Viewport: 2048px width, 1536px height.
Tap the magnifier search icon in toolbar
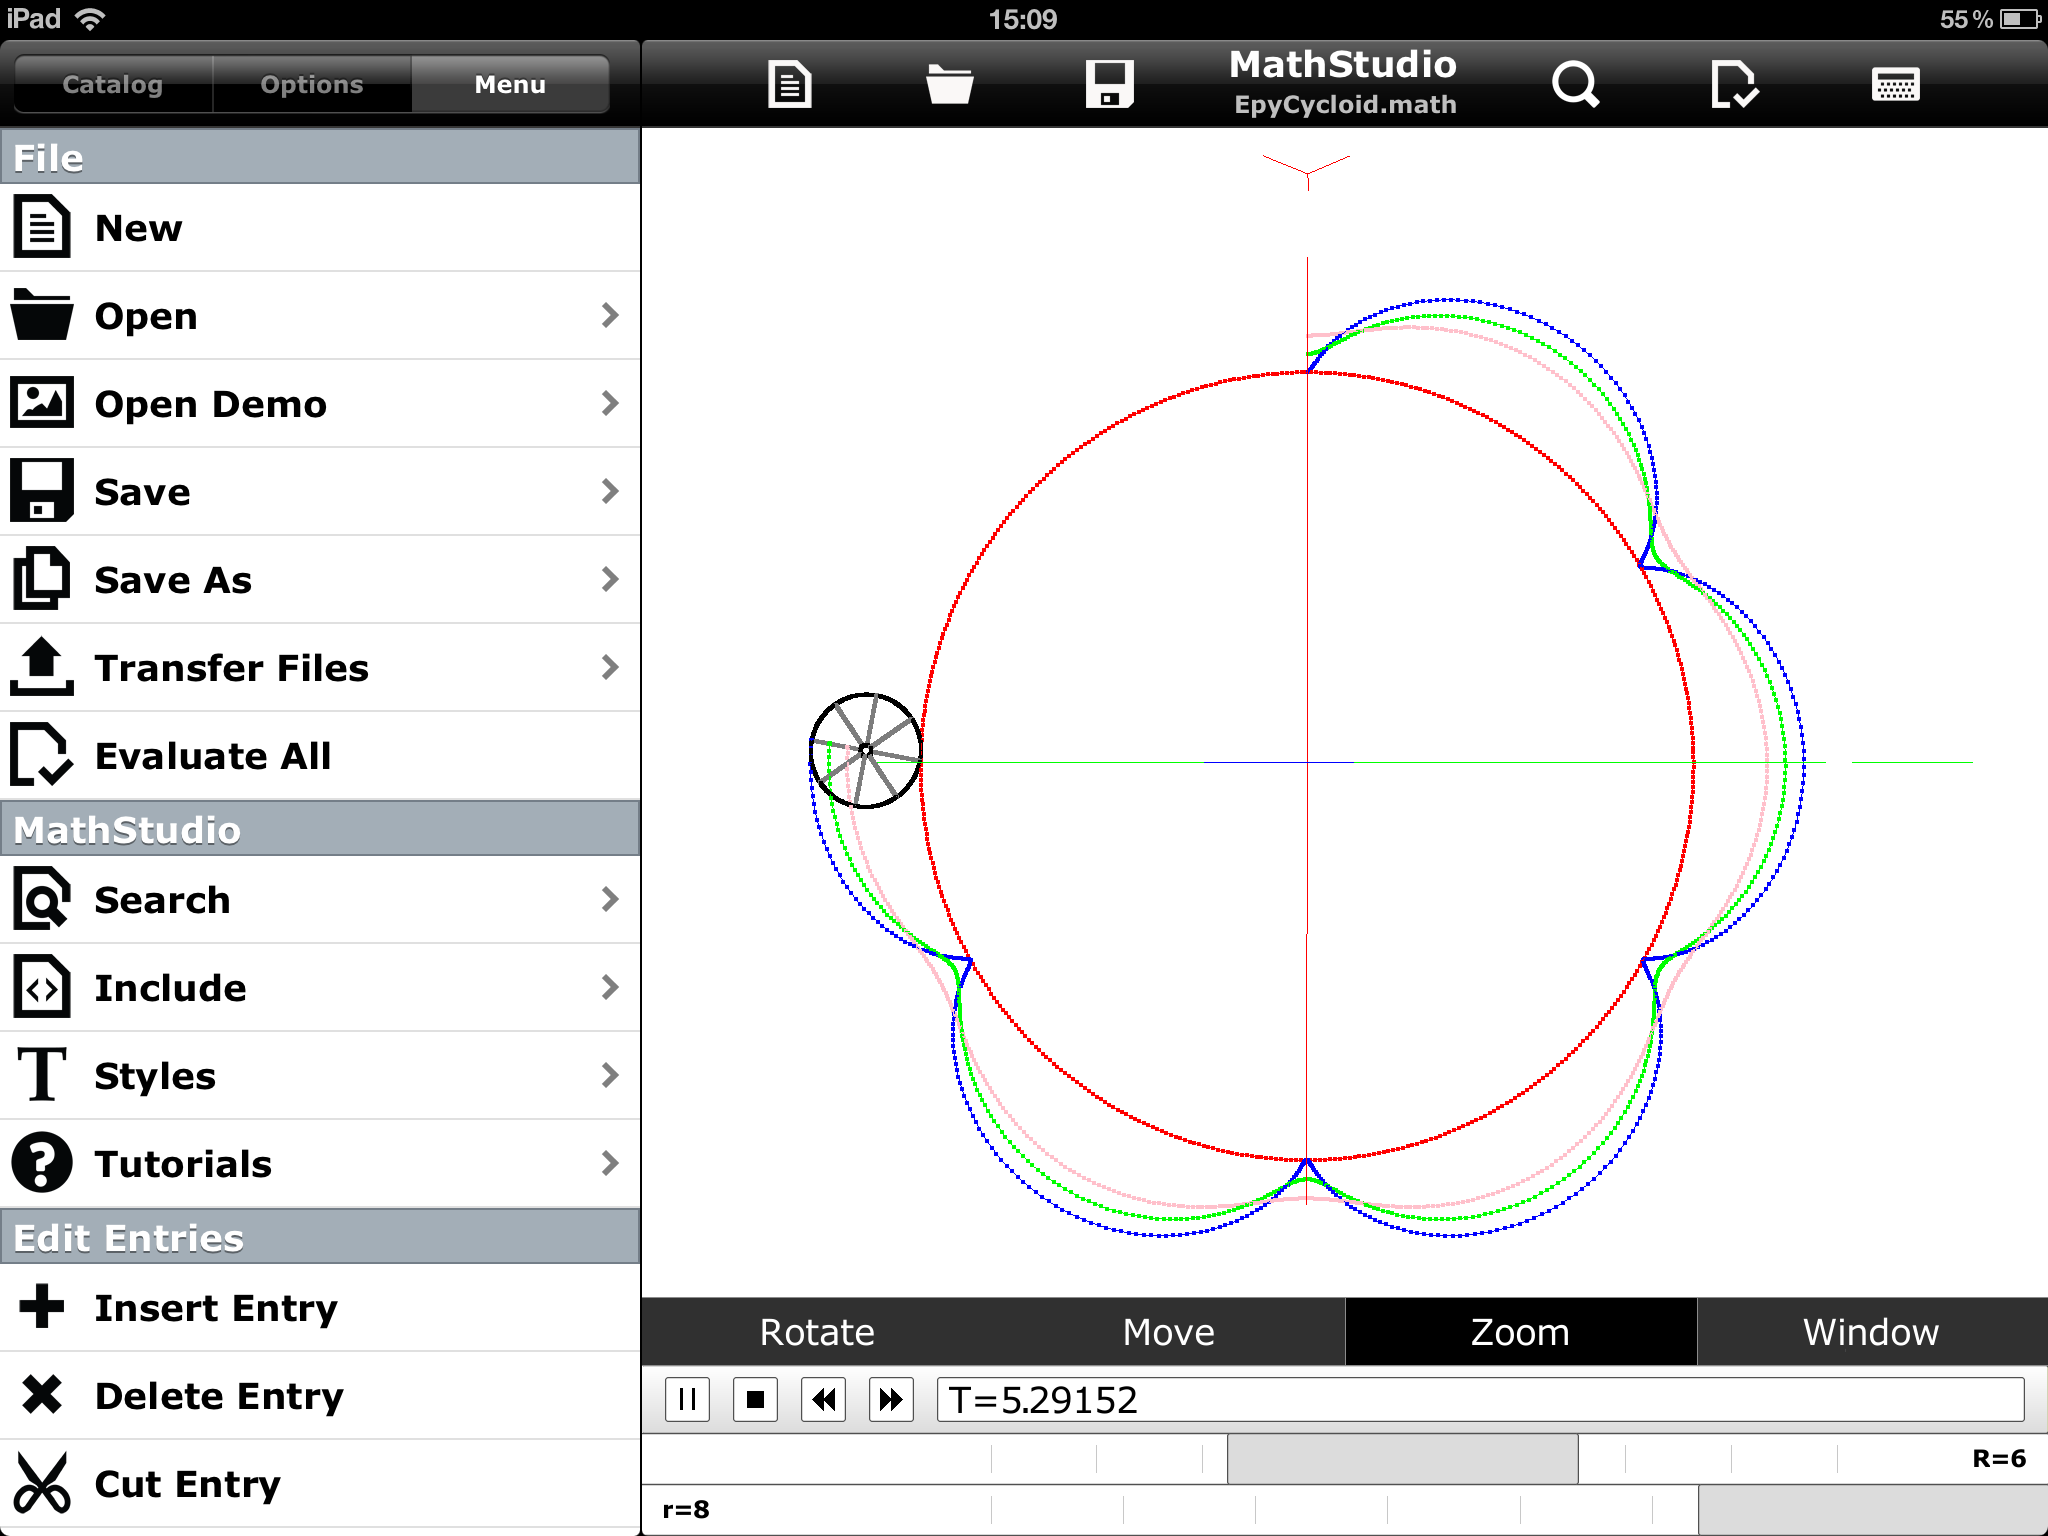[x=1575, y=84]
